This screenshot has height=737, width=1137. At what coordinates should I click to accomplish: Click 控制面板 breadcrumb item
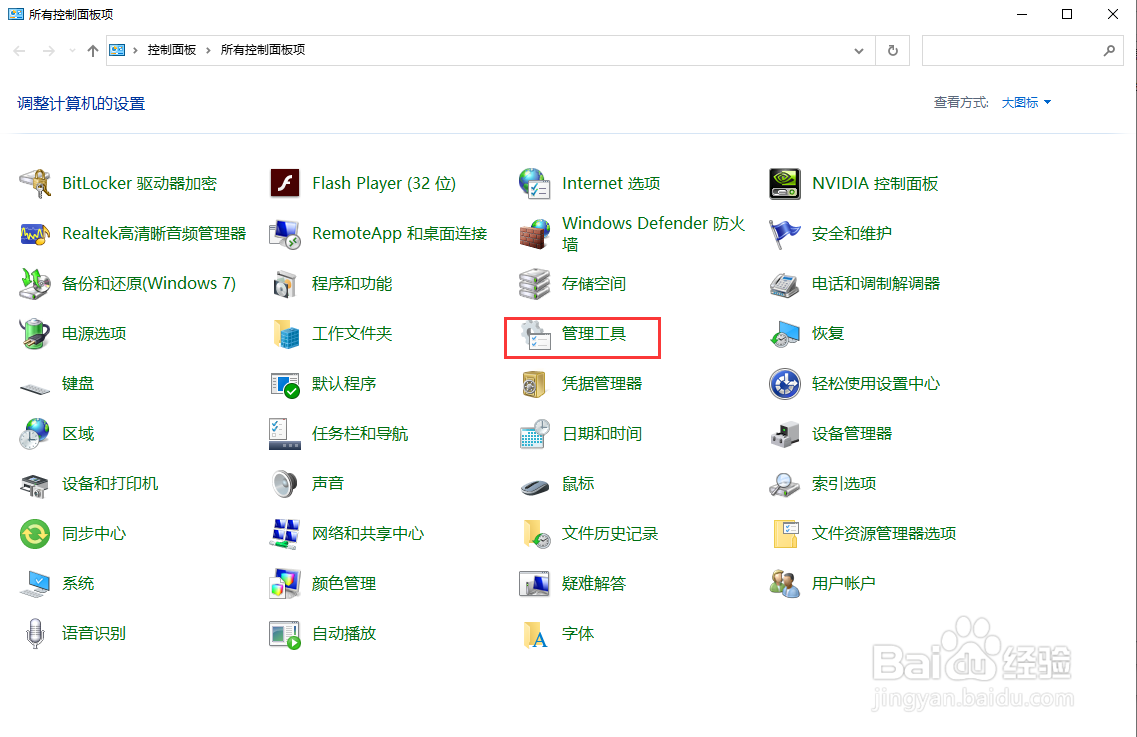coord(172,50)
